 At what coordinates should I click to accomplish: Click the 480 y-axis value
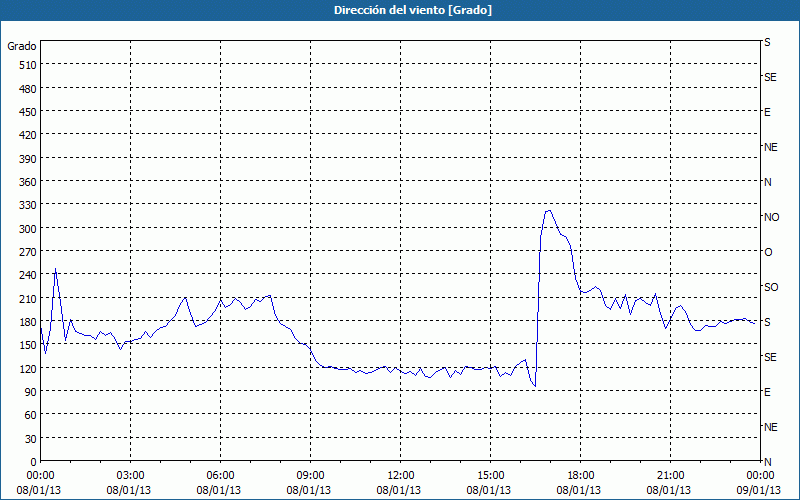tap(28, 88)
